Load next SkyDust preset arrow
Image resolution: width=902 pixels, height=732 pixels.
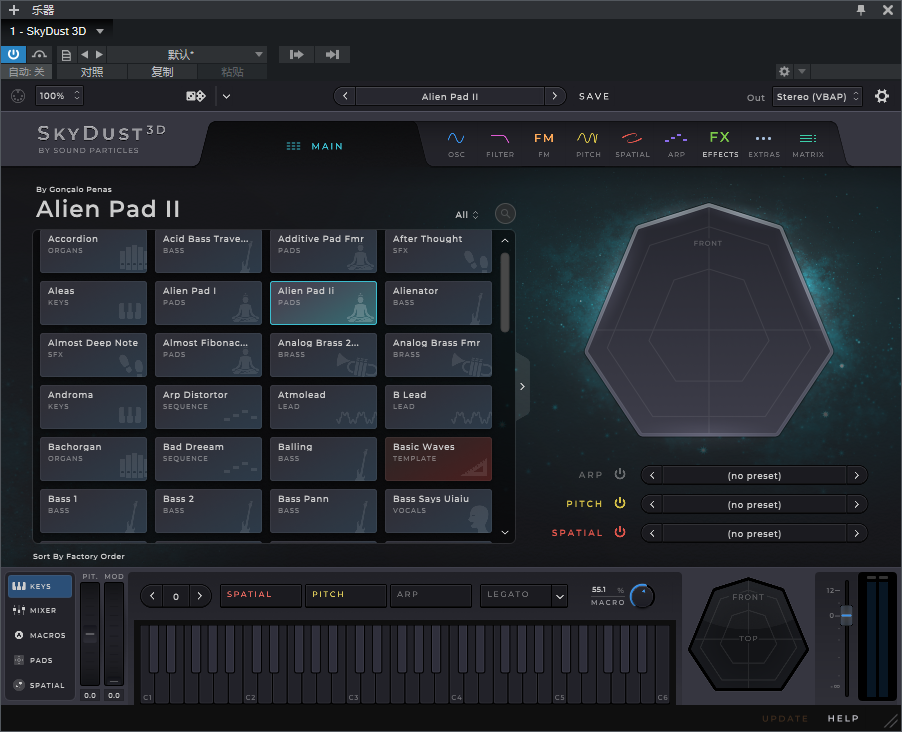pyautogui.click(x=555, y=96)
